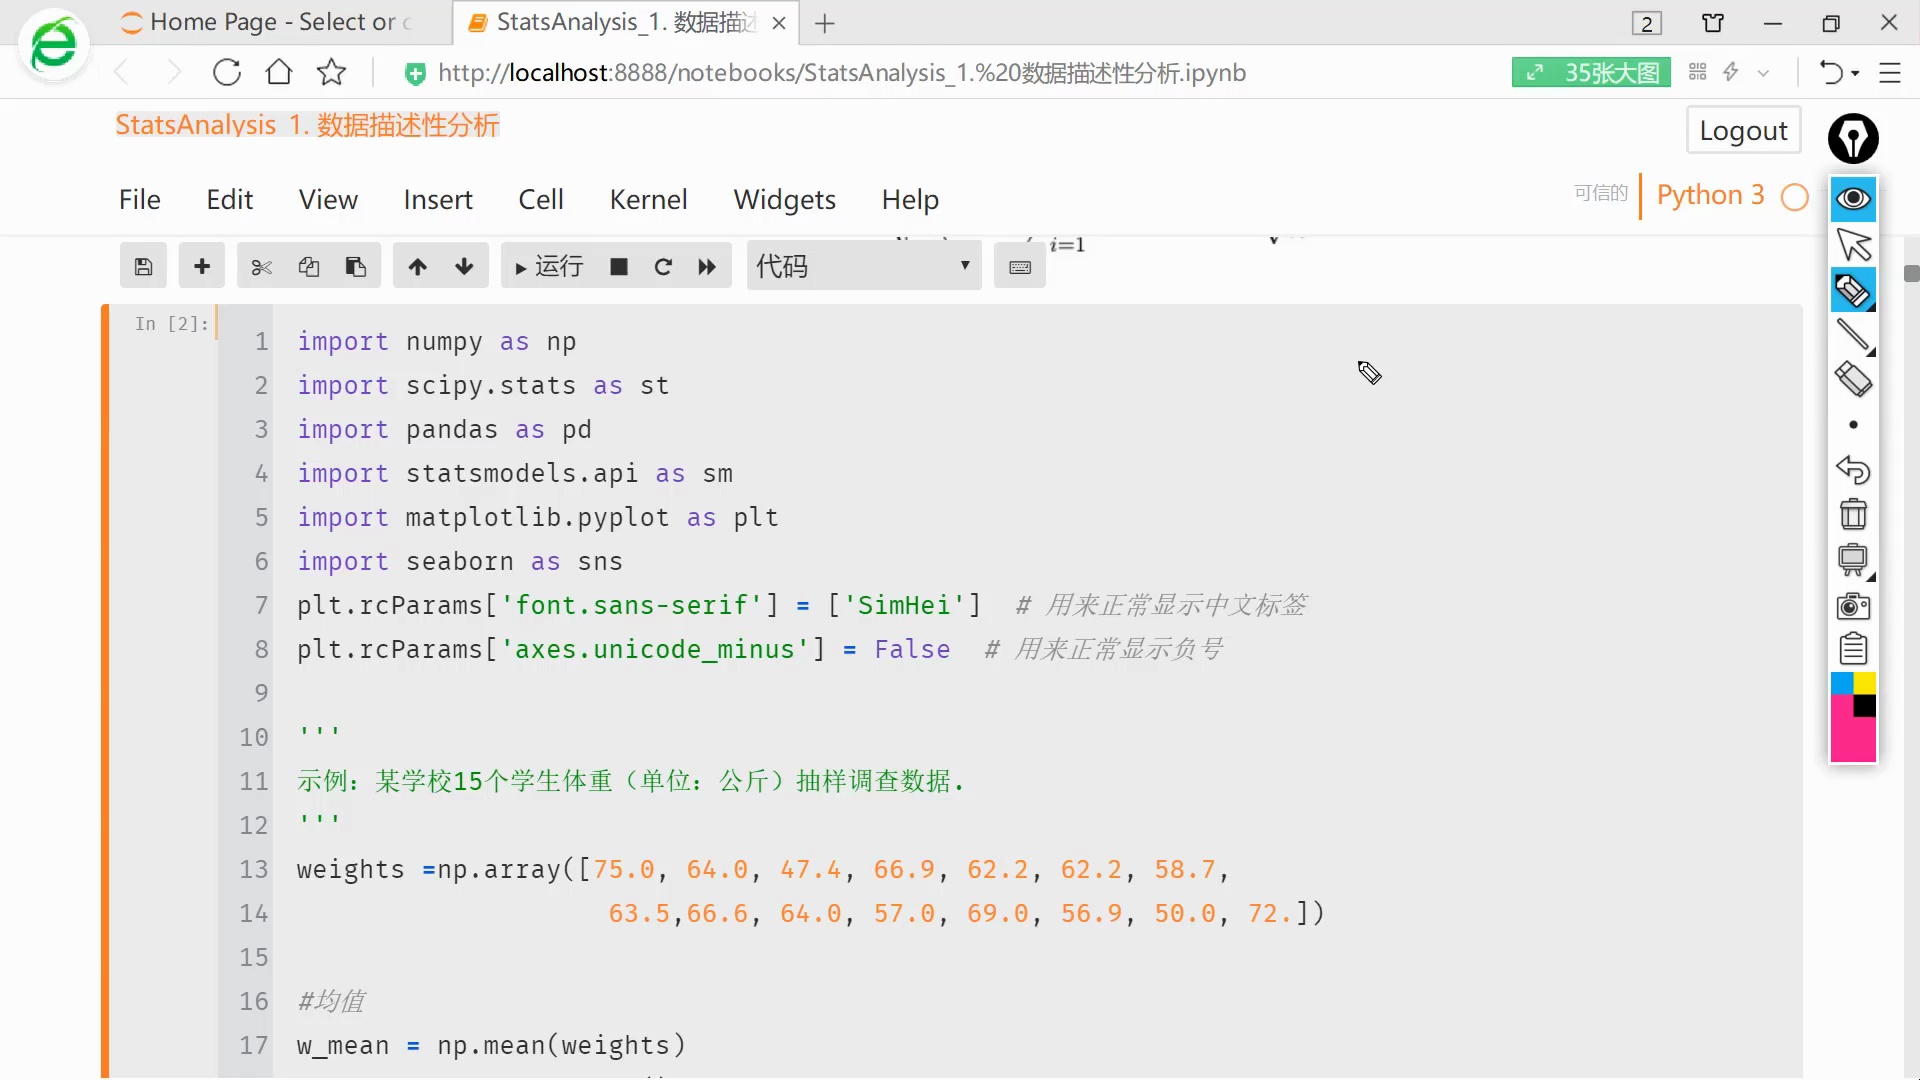Click the pen nib annotation launcher

[x=1853, y=138]
